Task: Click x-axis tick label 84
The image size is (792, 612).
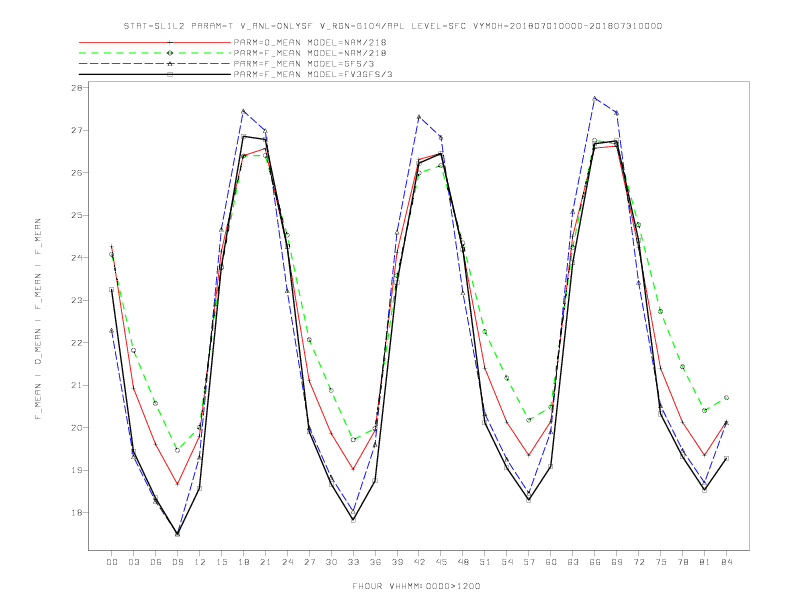Action: [726, 562]
